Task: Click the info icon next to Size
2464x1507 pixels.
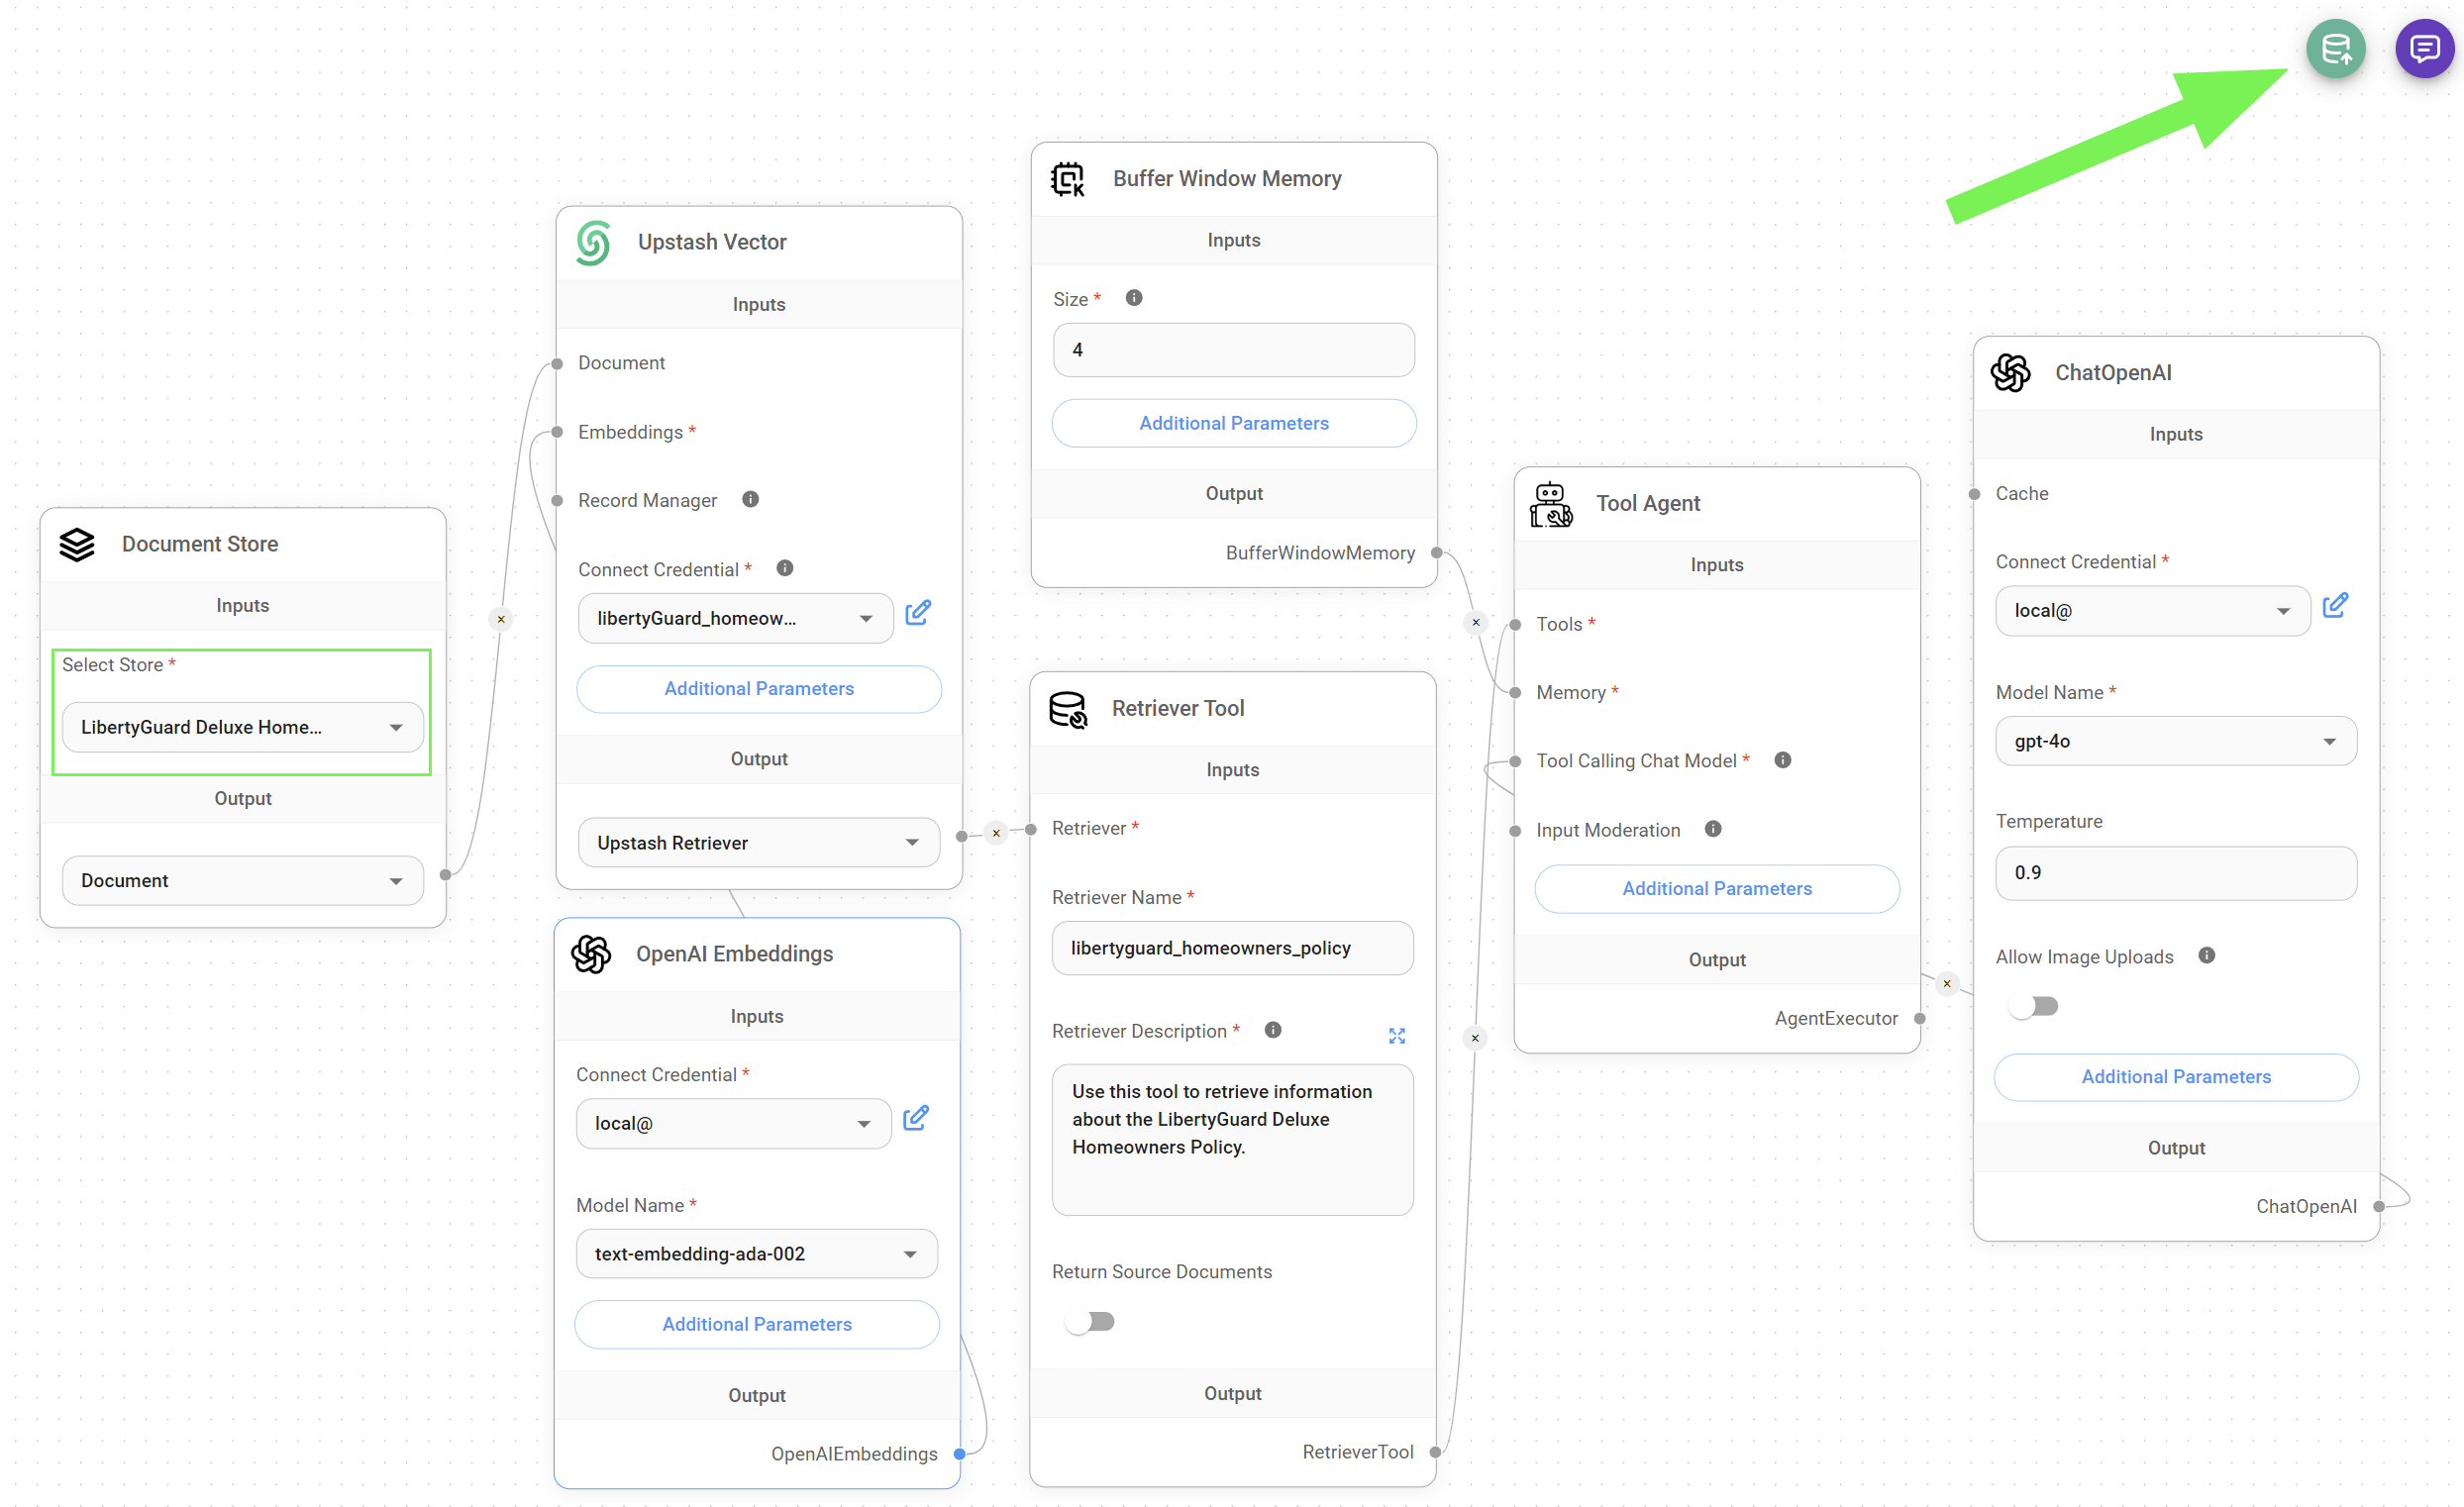Action: point(1133,298)
